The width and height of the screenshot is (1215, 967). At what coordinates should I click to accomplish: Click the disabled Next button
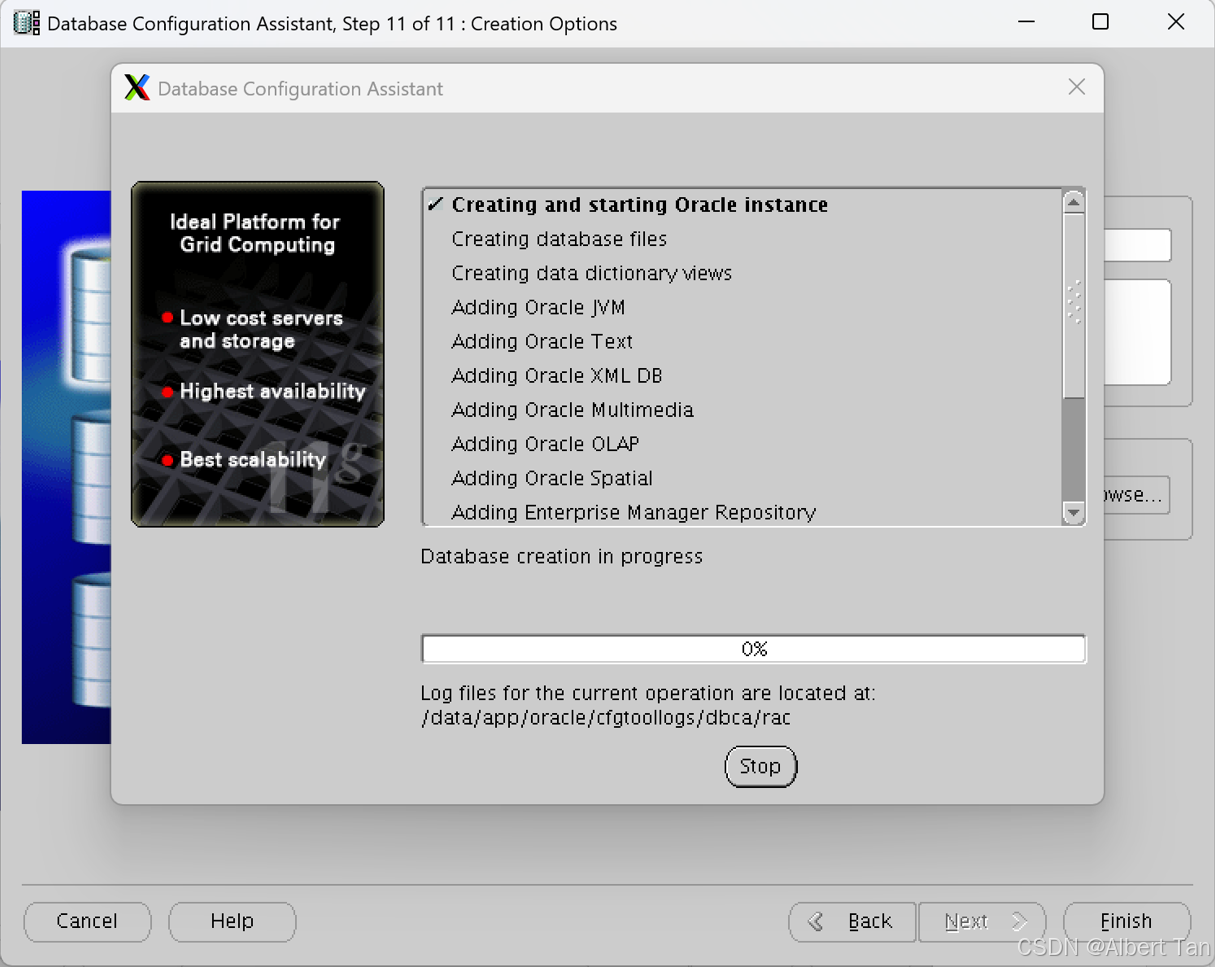coord(982,921)
